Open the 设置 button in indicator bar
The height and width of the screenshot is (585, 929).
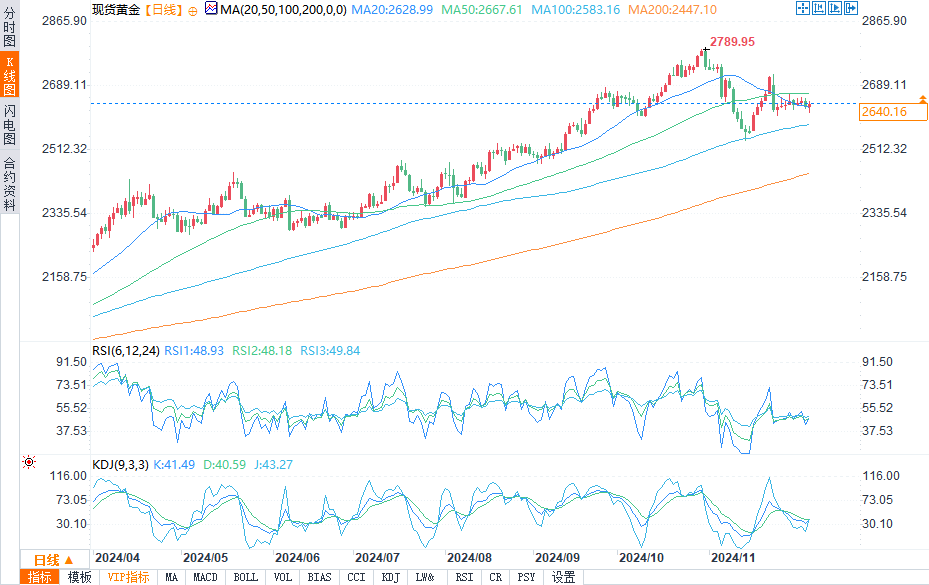(564, 577)
